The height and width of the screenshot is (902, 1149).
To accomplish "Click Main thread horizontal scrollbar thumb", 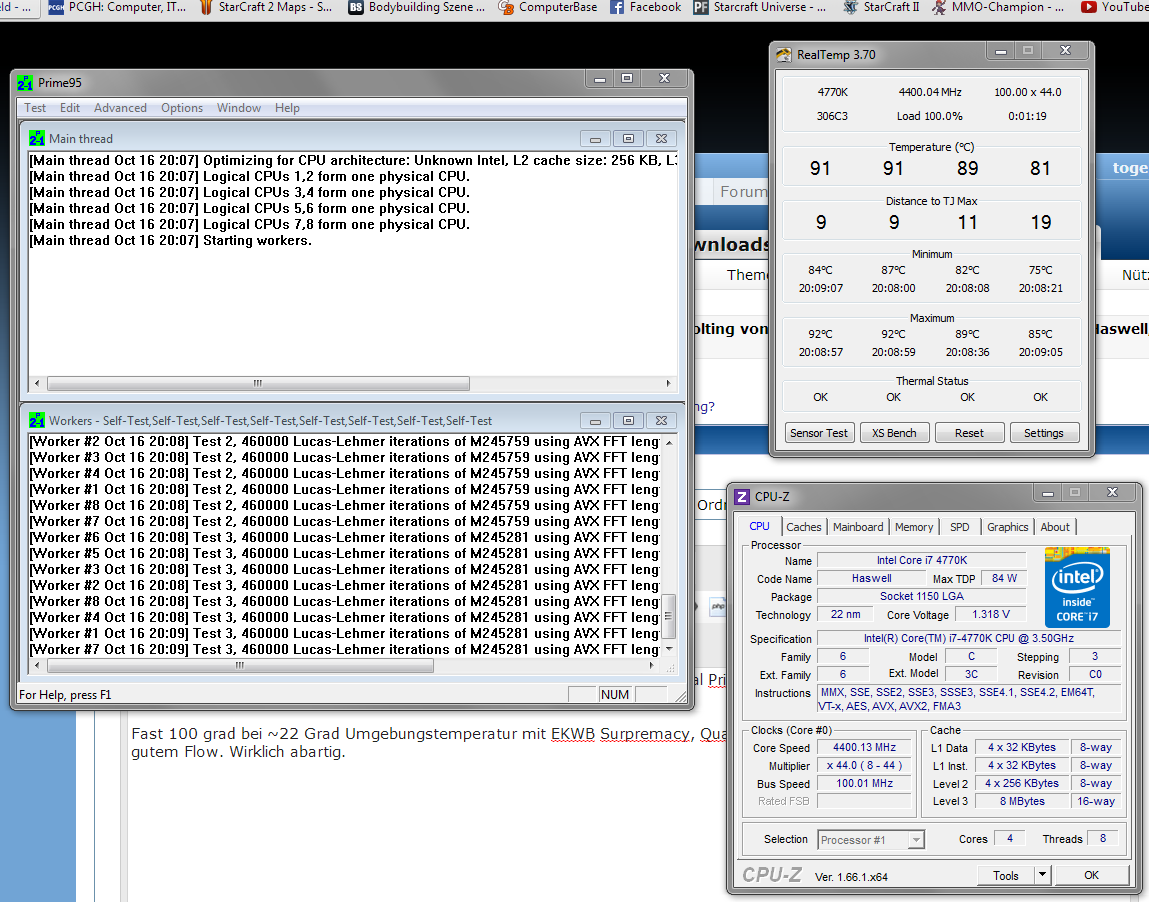I will click(258, 383).
